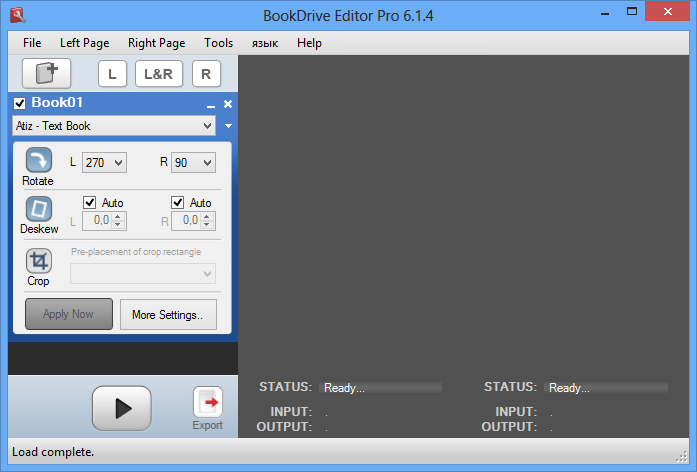Open the File menu
The width and height of the screenshot is (697, 472).
point(32,43)
